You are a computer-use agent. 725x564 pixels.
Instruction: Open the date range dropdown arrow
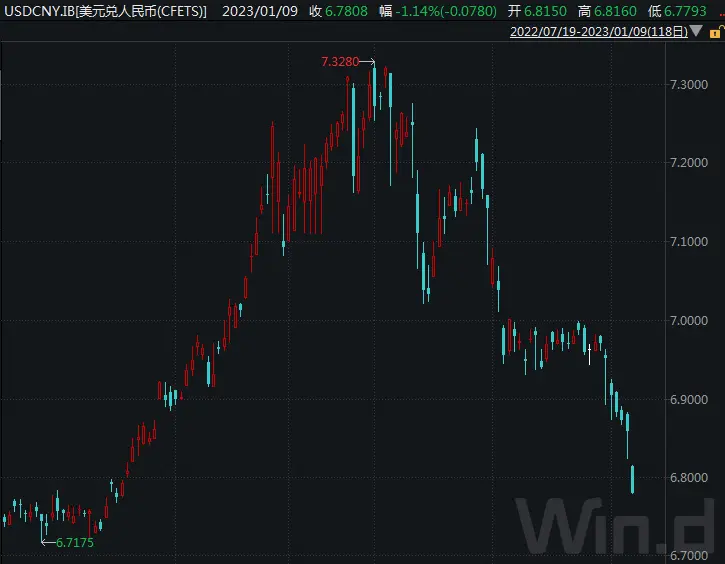(696, 31)
